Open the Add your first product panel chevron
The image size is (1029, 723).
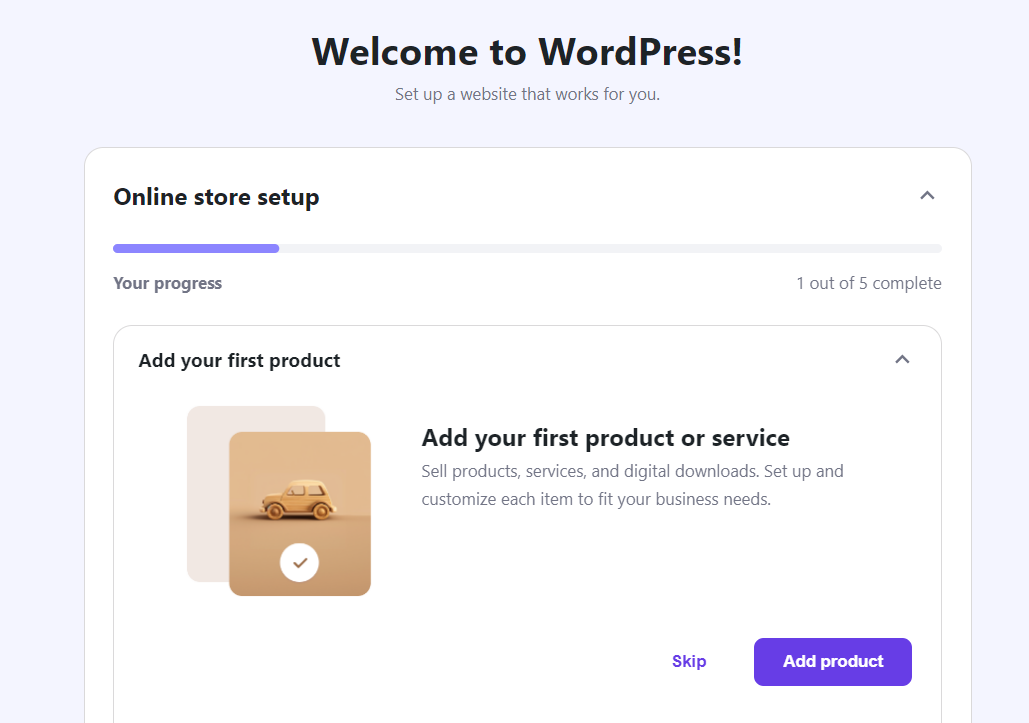pos(902,358)
